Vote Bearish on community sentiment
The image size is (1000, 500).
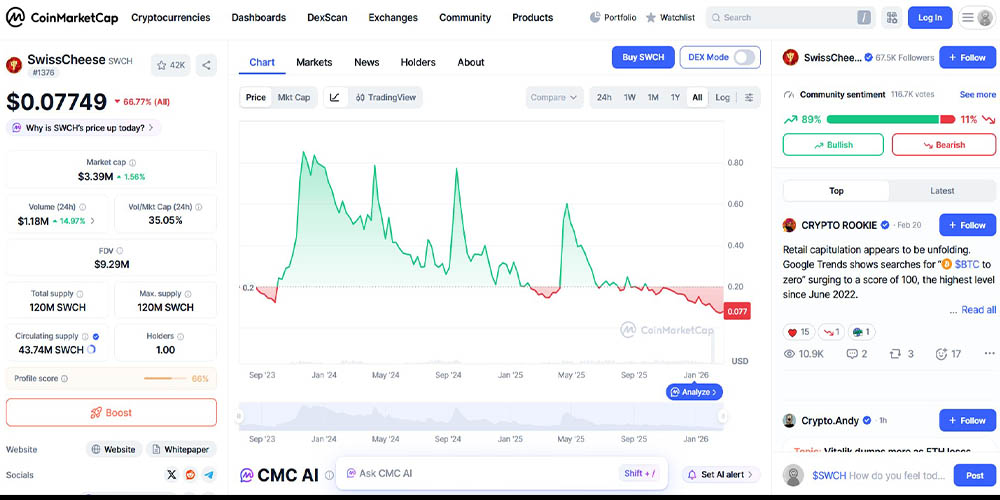944,145
